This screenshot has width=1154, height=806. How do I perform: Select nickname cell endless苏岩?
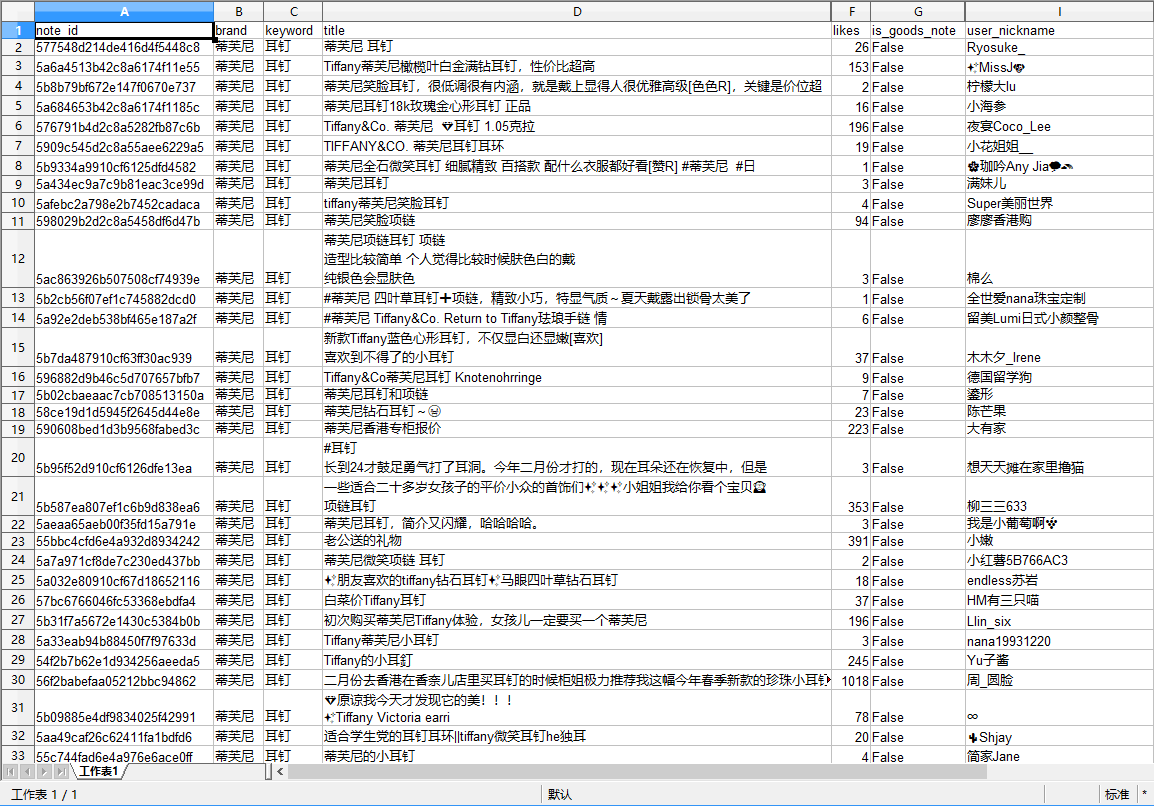[x=1059, y=581]
